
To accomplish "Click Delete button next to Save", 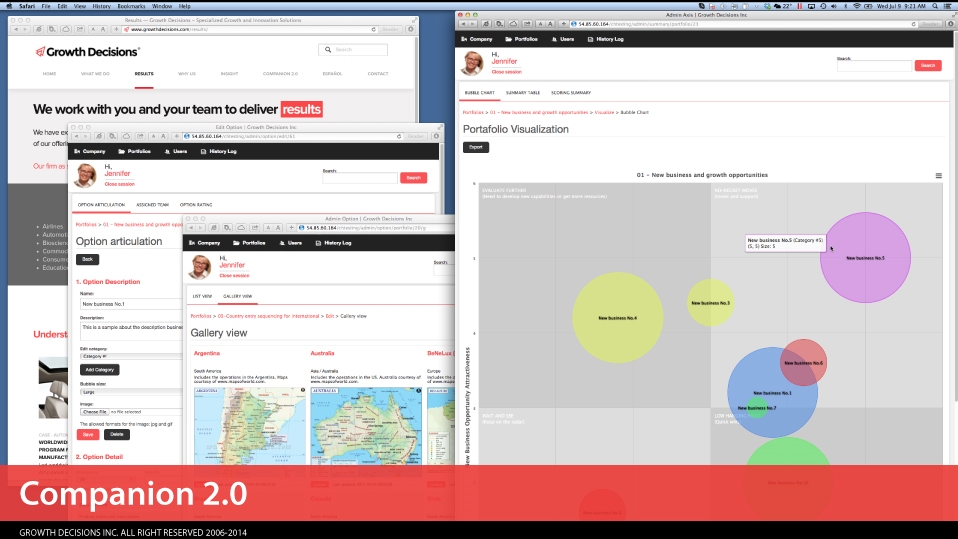I will tap(117, 434).
